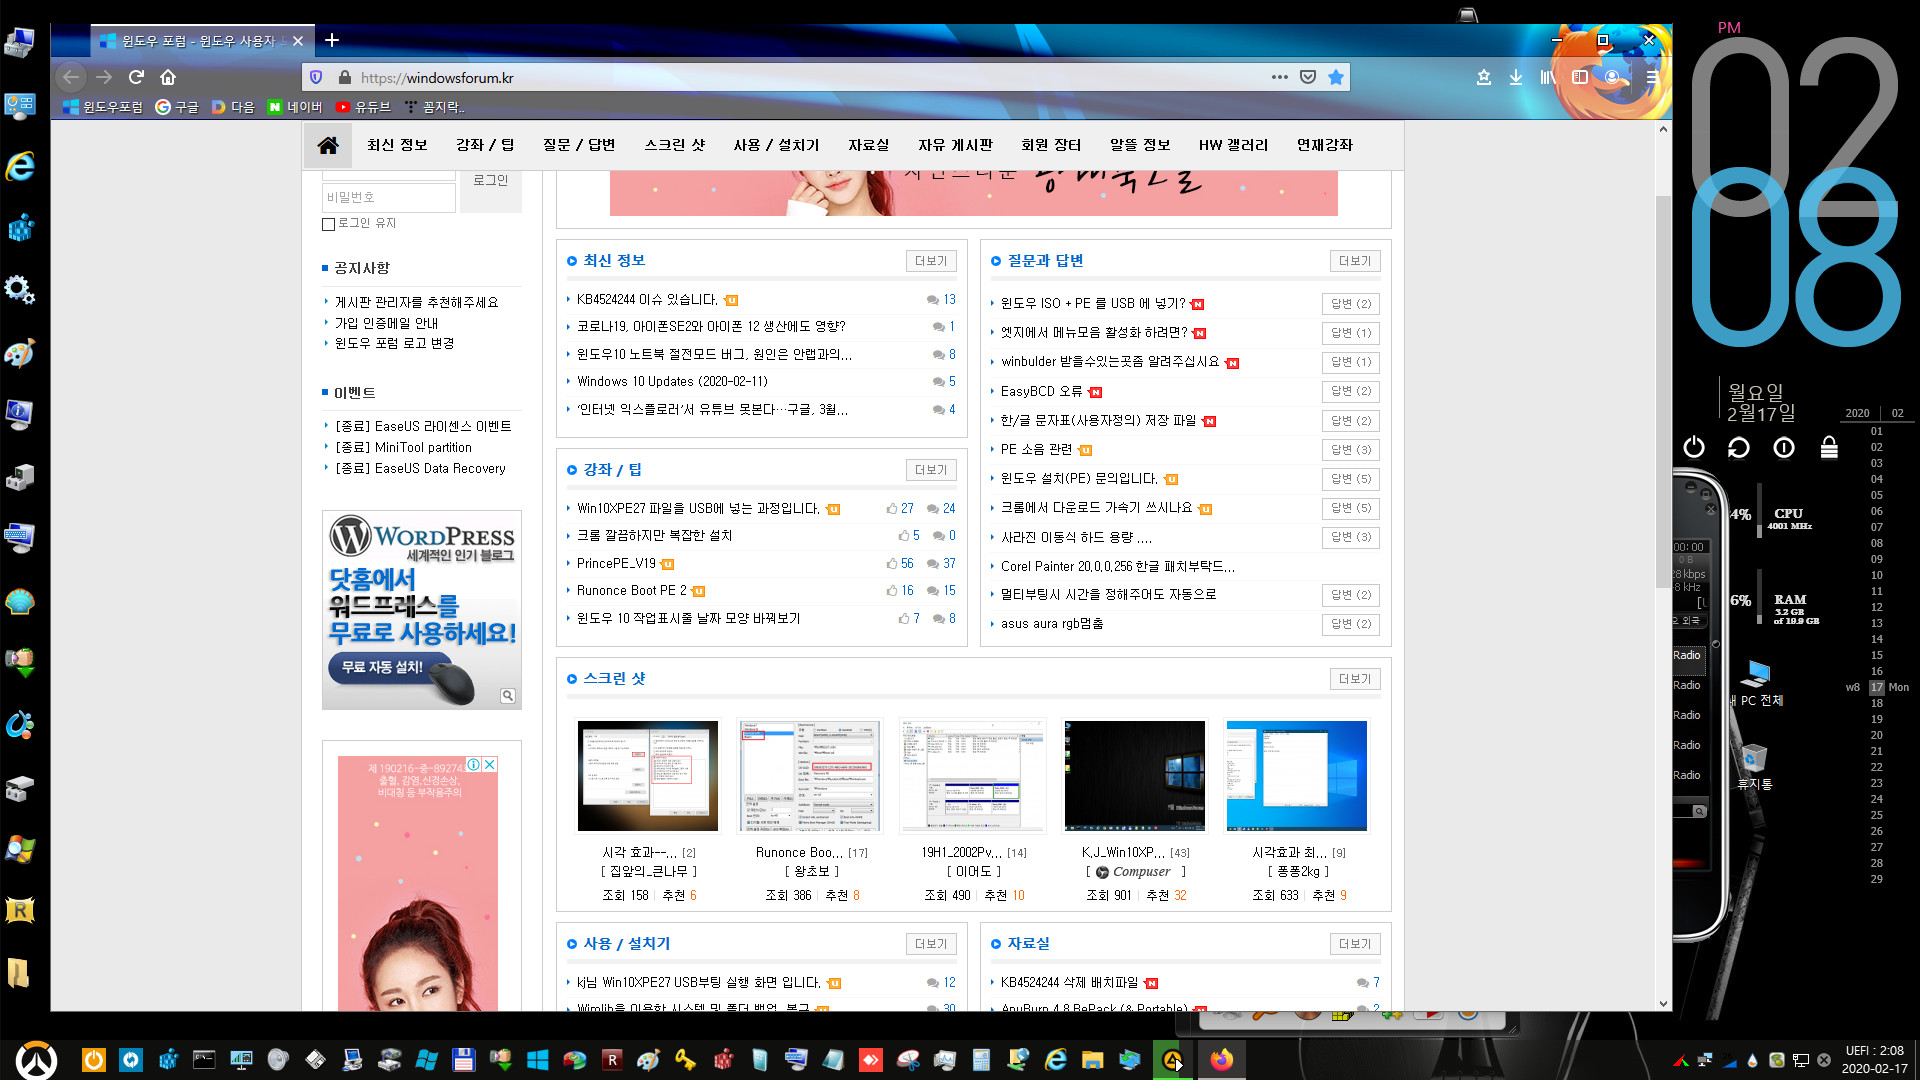Open post KB4524244 이슈 있습니다.

pos(647,300)
